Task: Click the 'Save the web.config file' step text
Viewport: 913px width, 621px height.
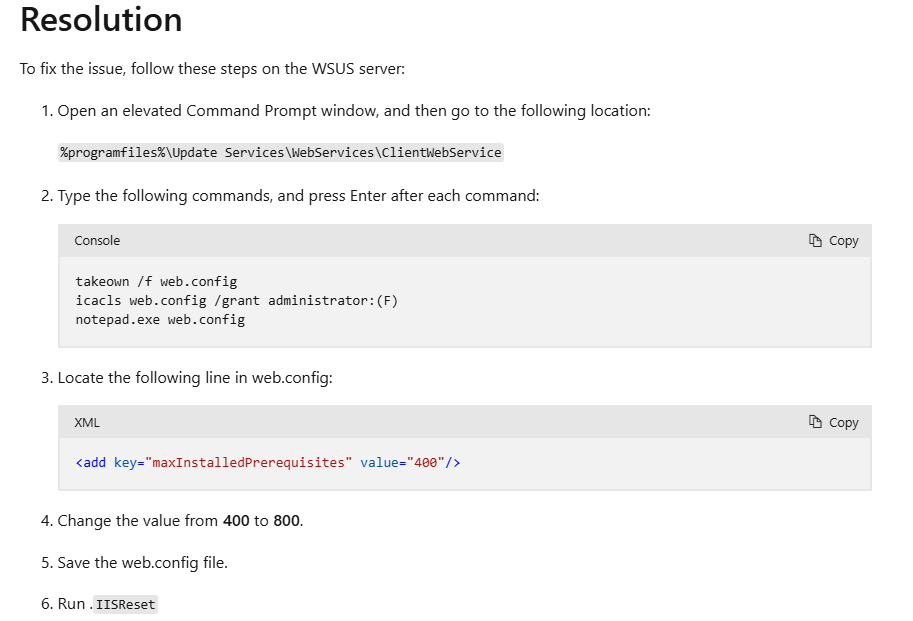Action: click(x=143, y=563)
